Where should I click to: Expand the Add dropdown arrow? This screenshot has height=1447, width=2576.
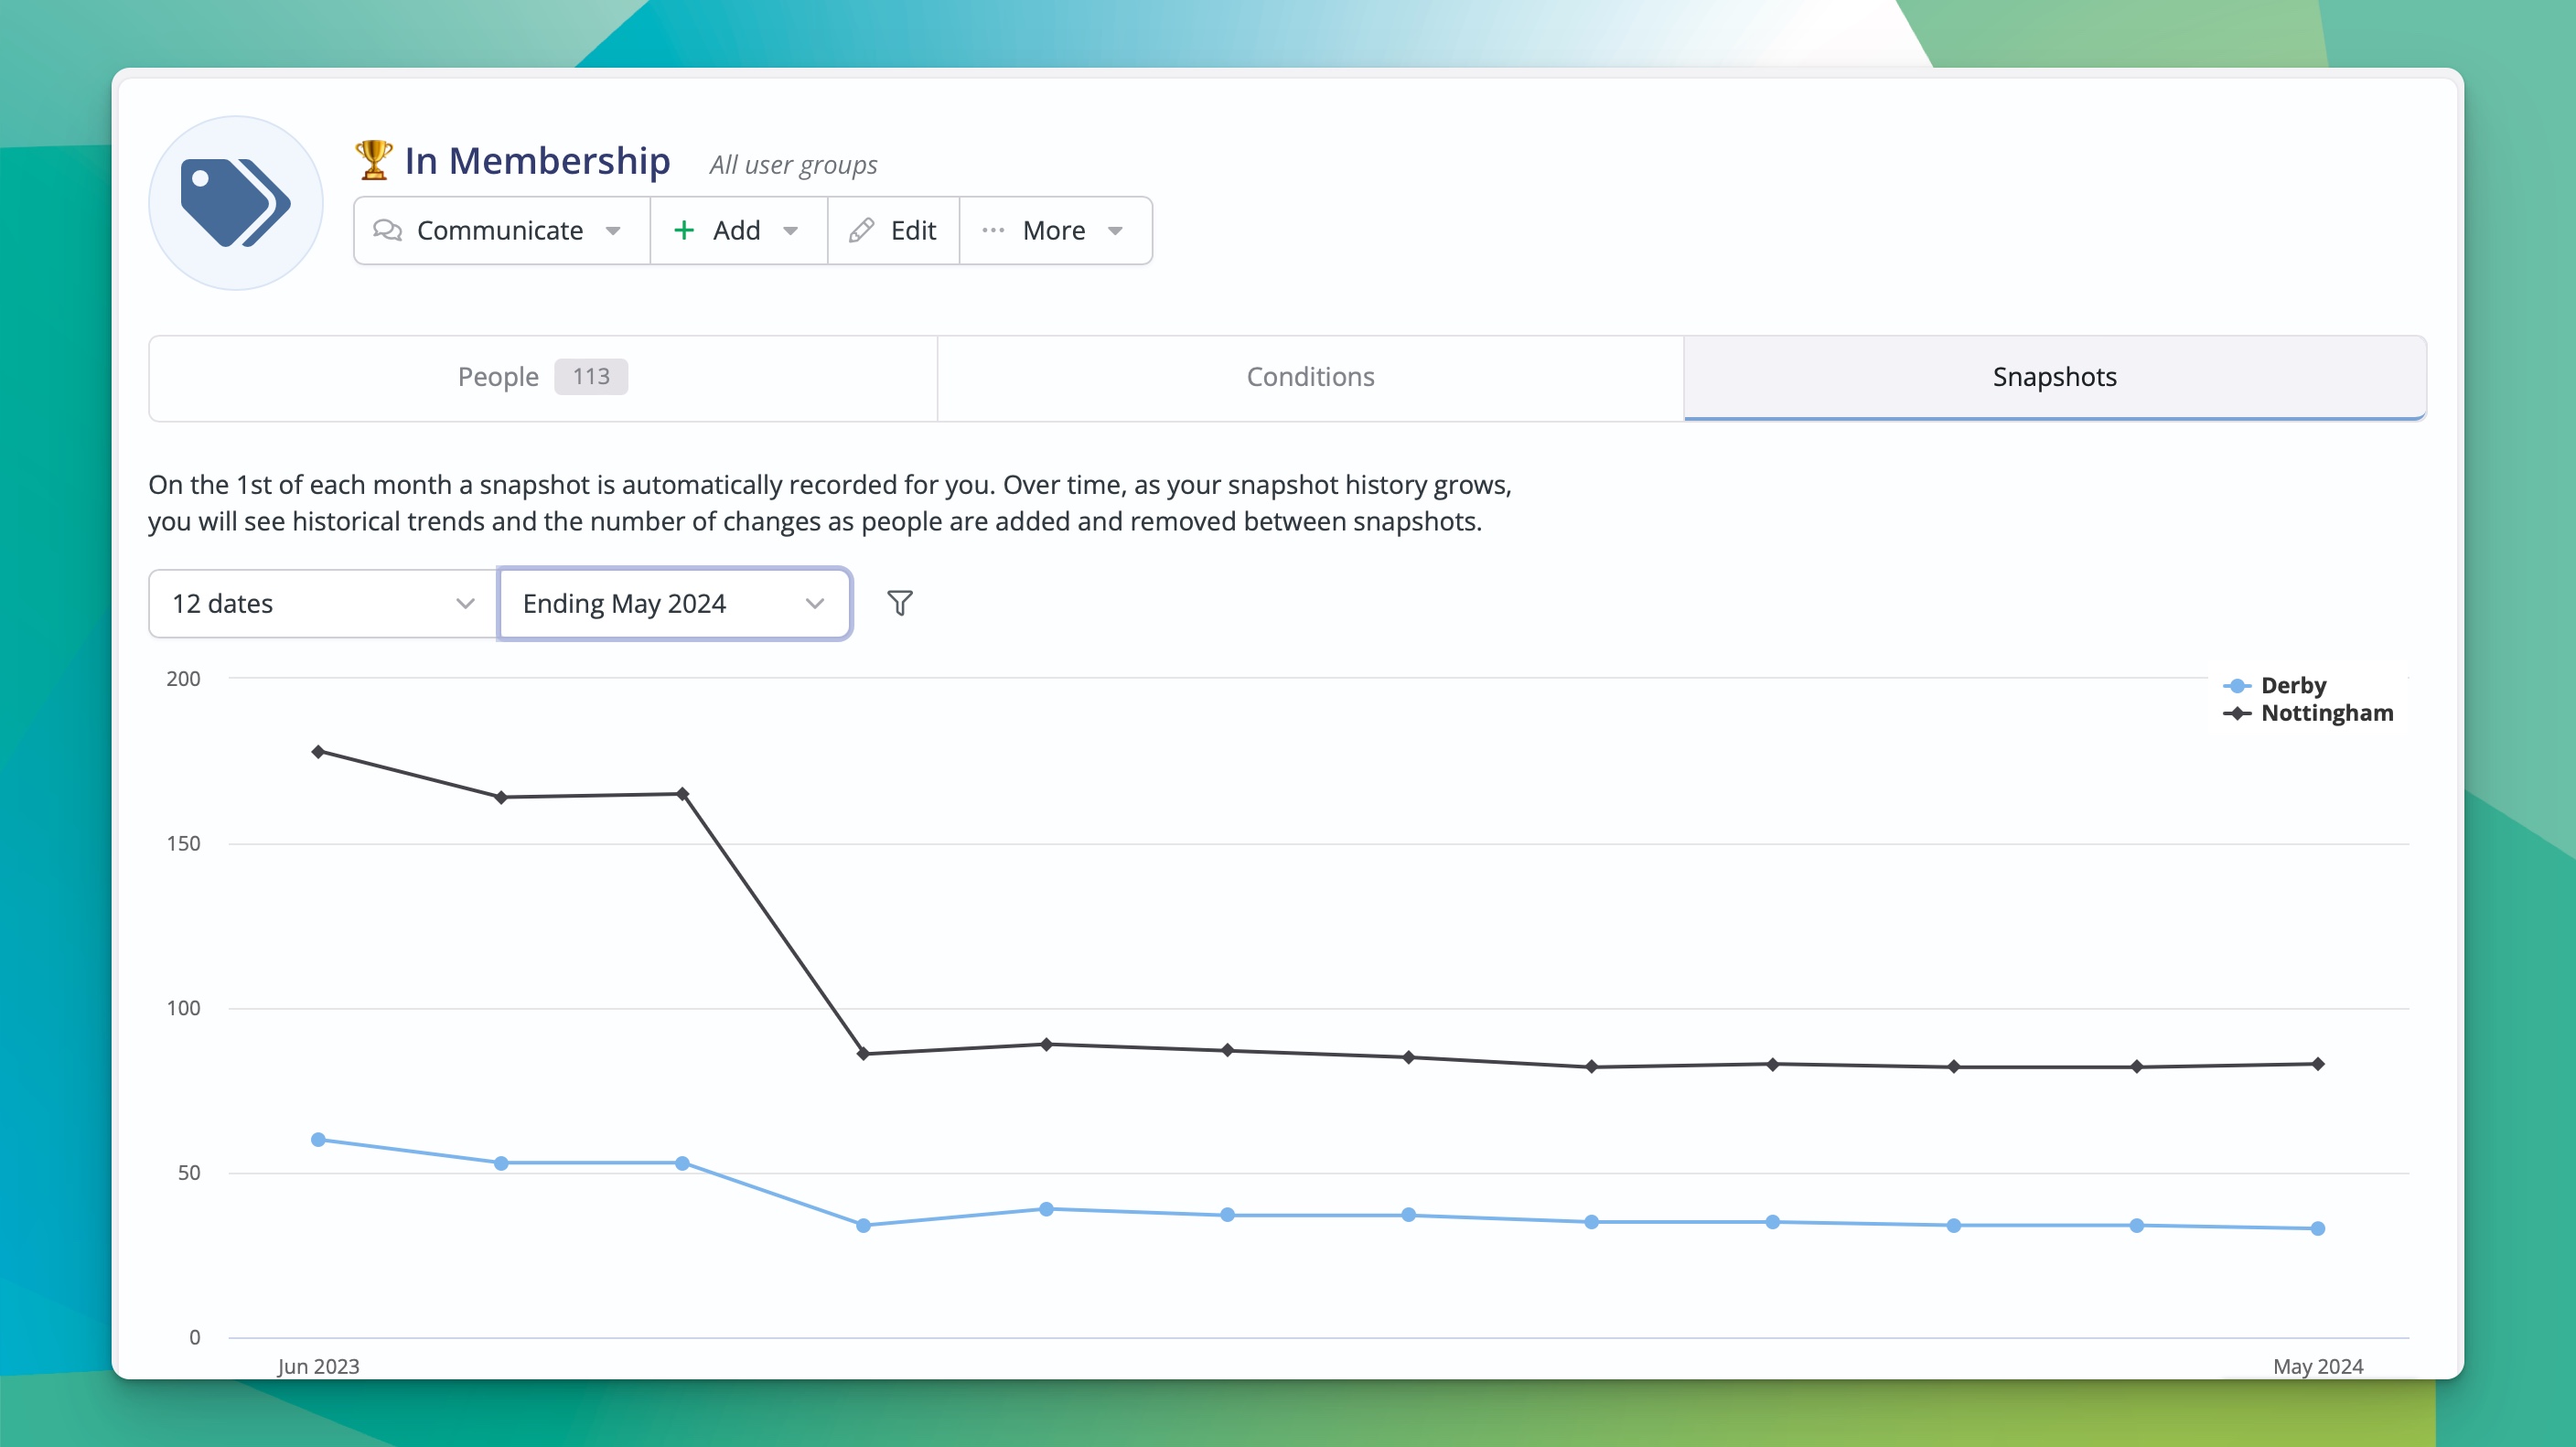point(790,231)
